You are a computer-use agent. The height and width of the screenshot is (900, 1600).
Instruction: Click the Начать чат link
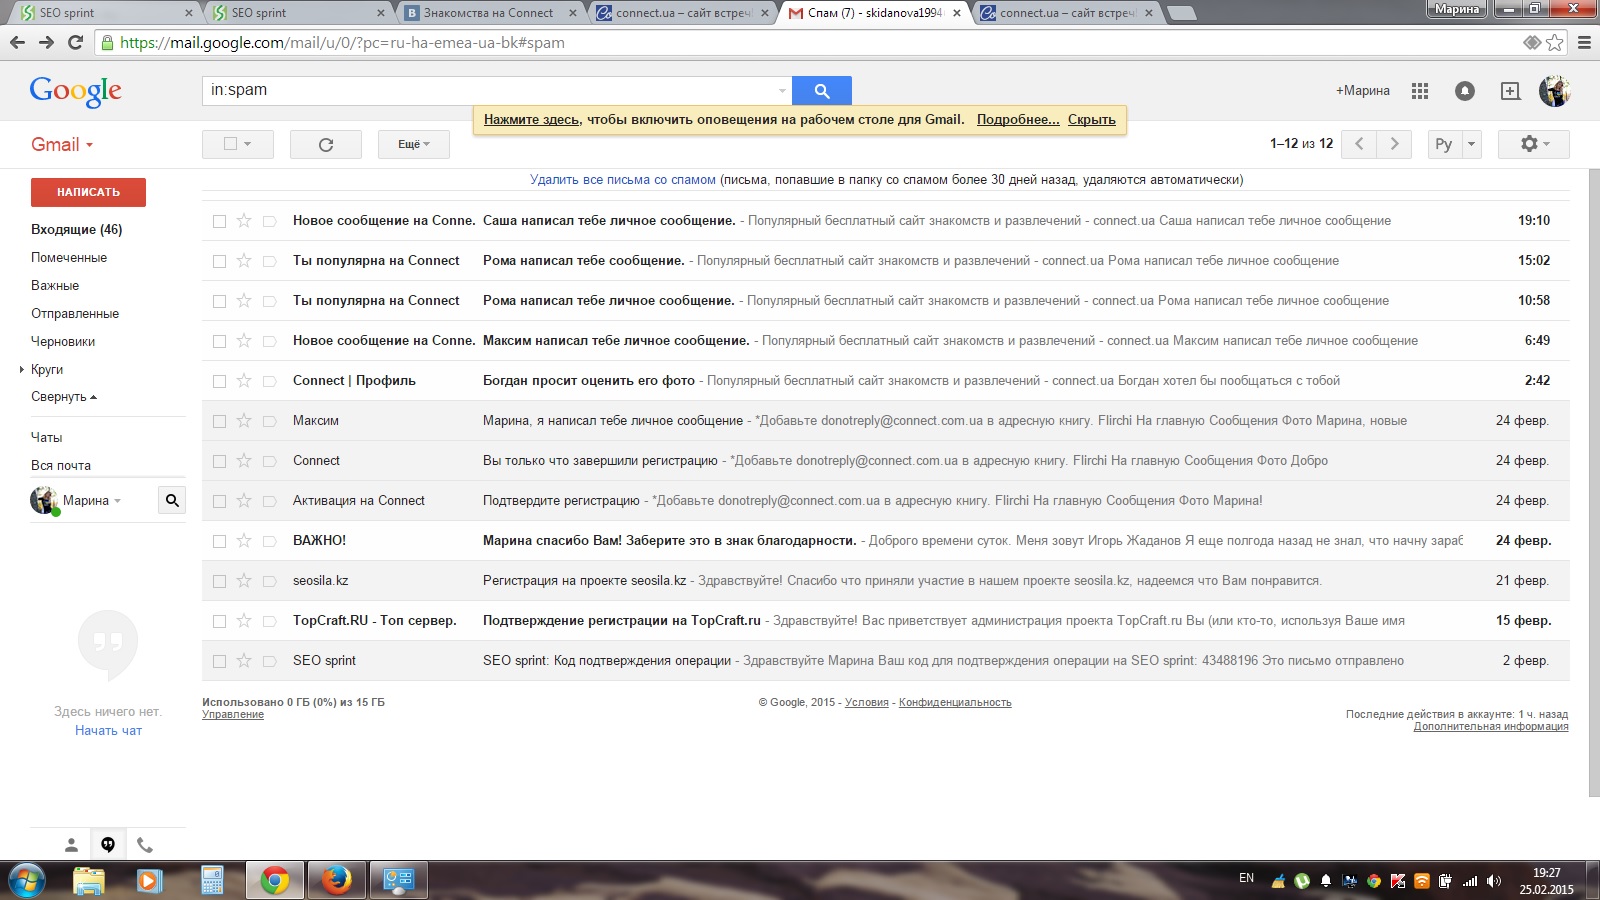click(x=108, y=731)
